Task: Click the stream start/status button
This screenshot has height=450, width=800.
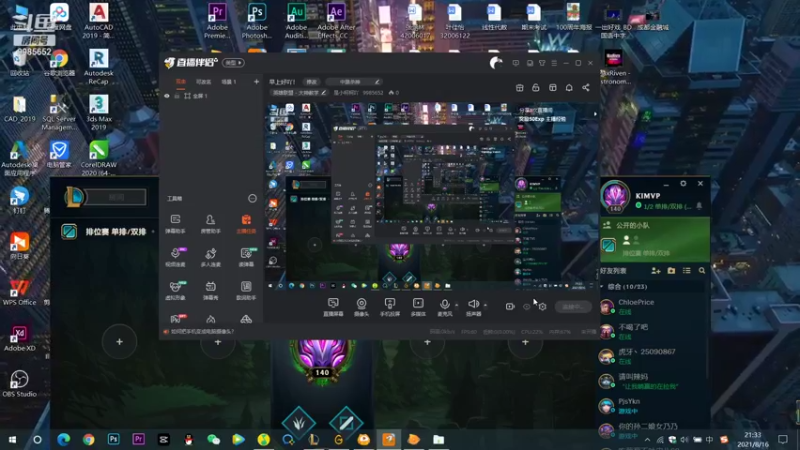Action: pyautogui.click(x=573, y=307)
